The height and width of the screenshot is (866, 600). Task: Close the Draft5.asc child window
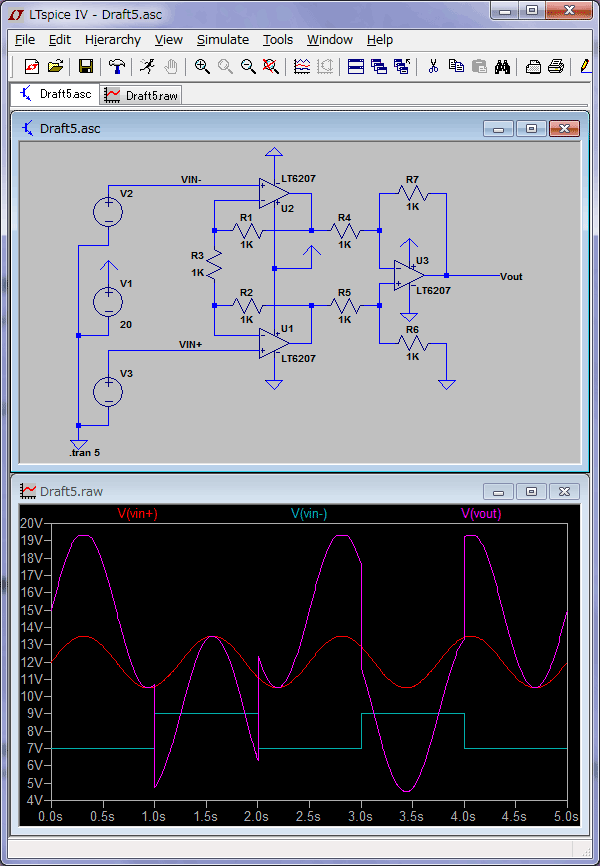564,129
